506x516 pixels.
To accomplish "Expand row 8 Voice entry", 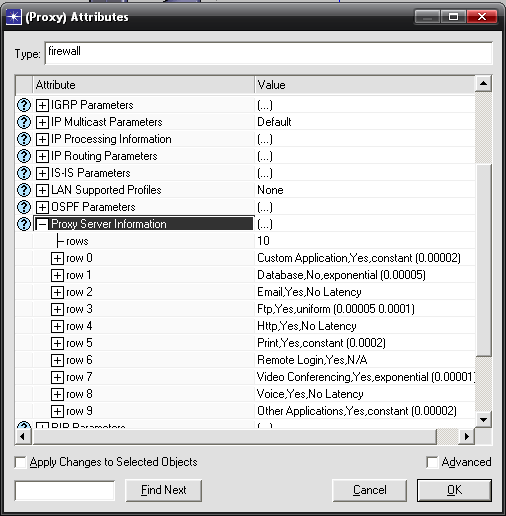I will click(57, 394).
